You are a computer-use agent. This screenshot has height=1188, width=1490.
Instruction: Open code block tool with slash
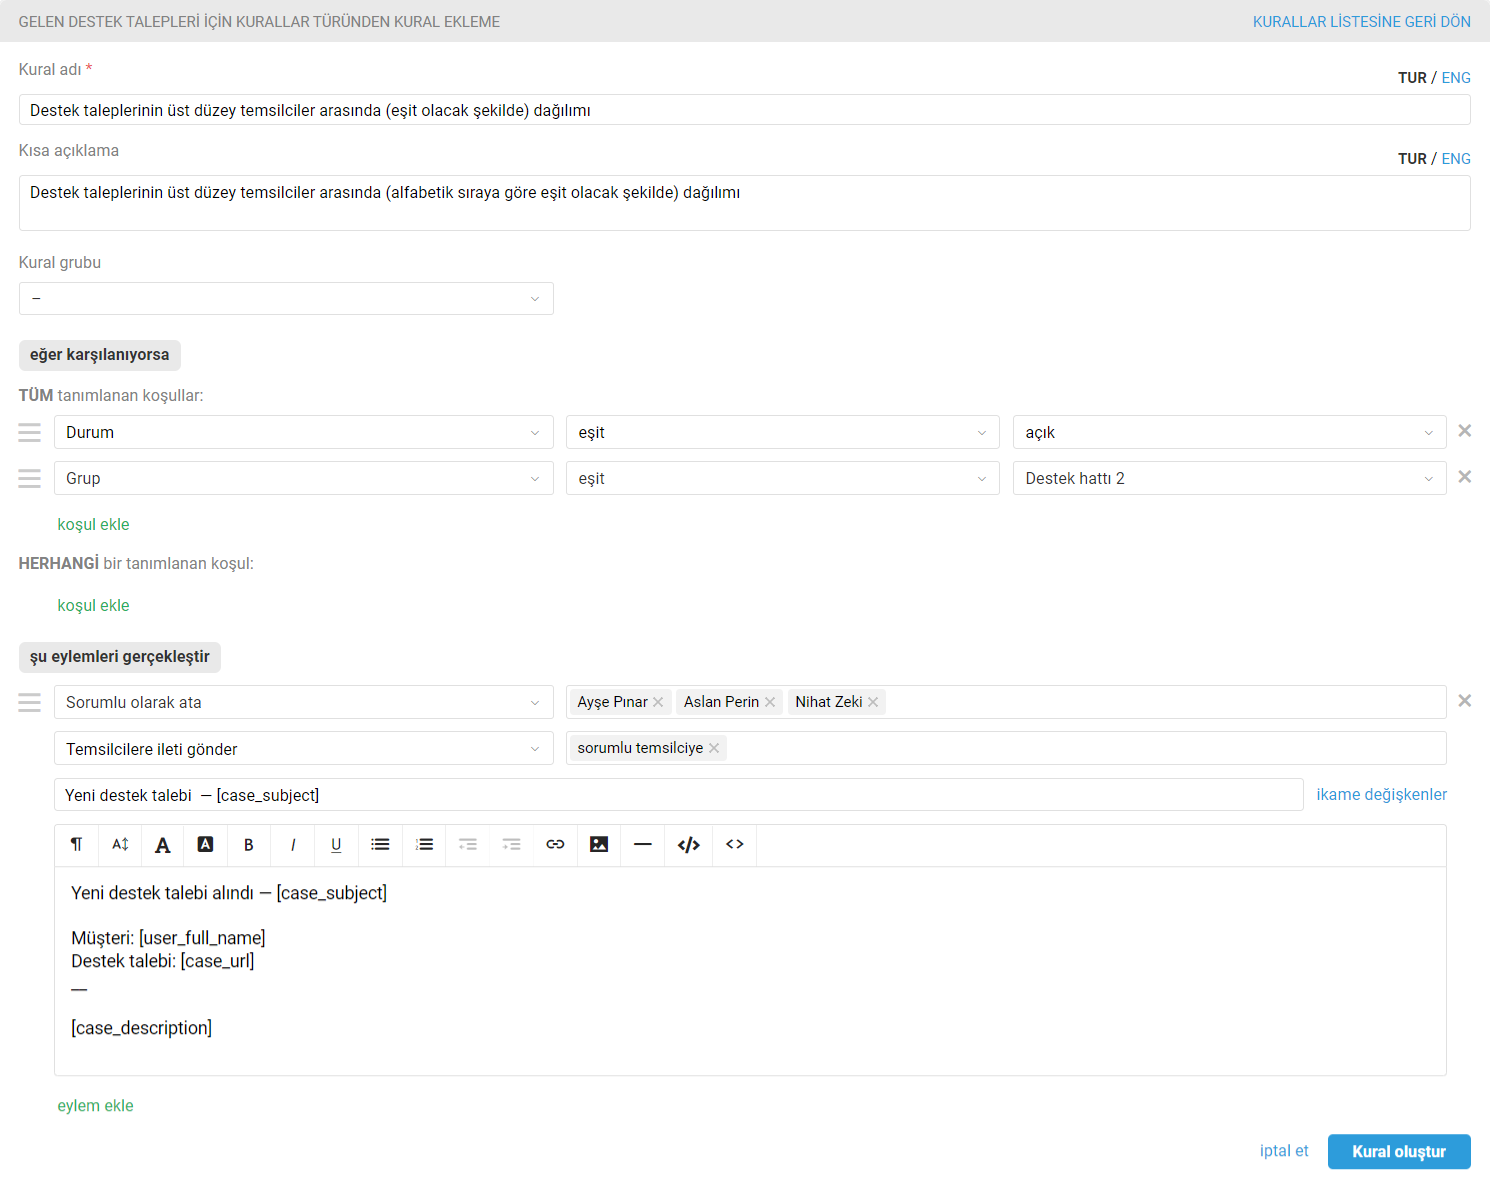689,845
